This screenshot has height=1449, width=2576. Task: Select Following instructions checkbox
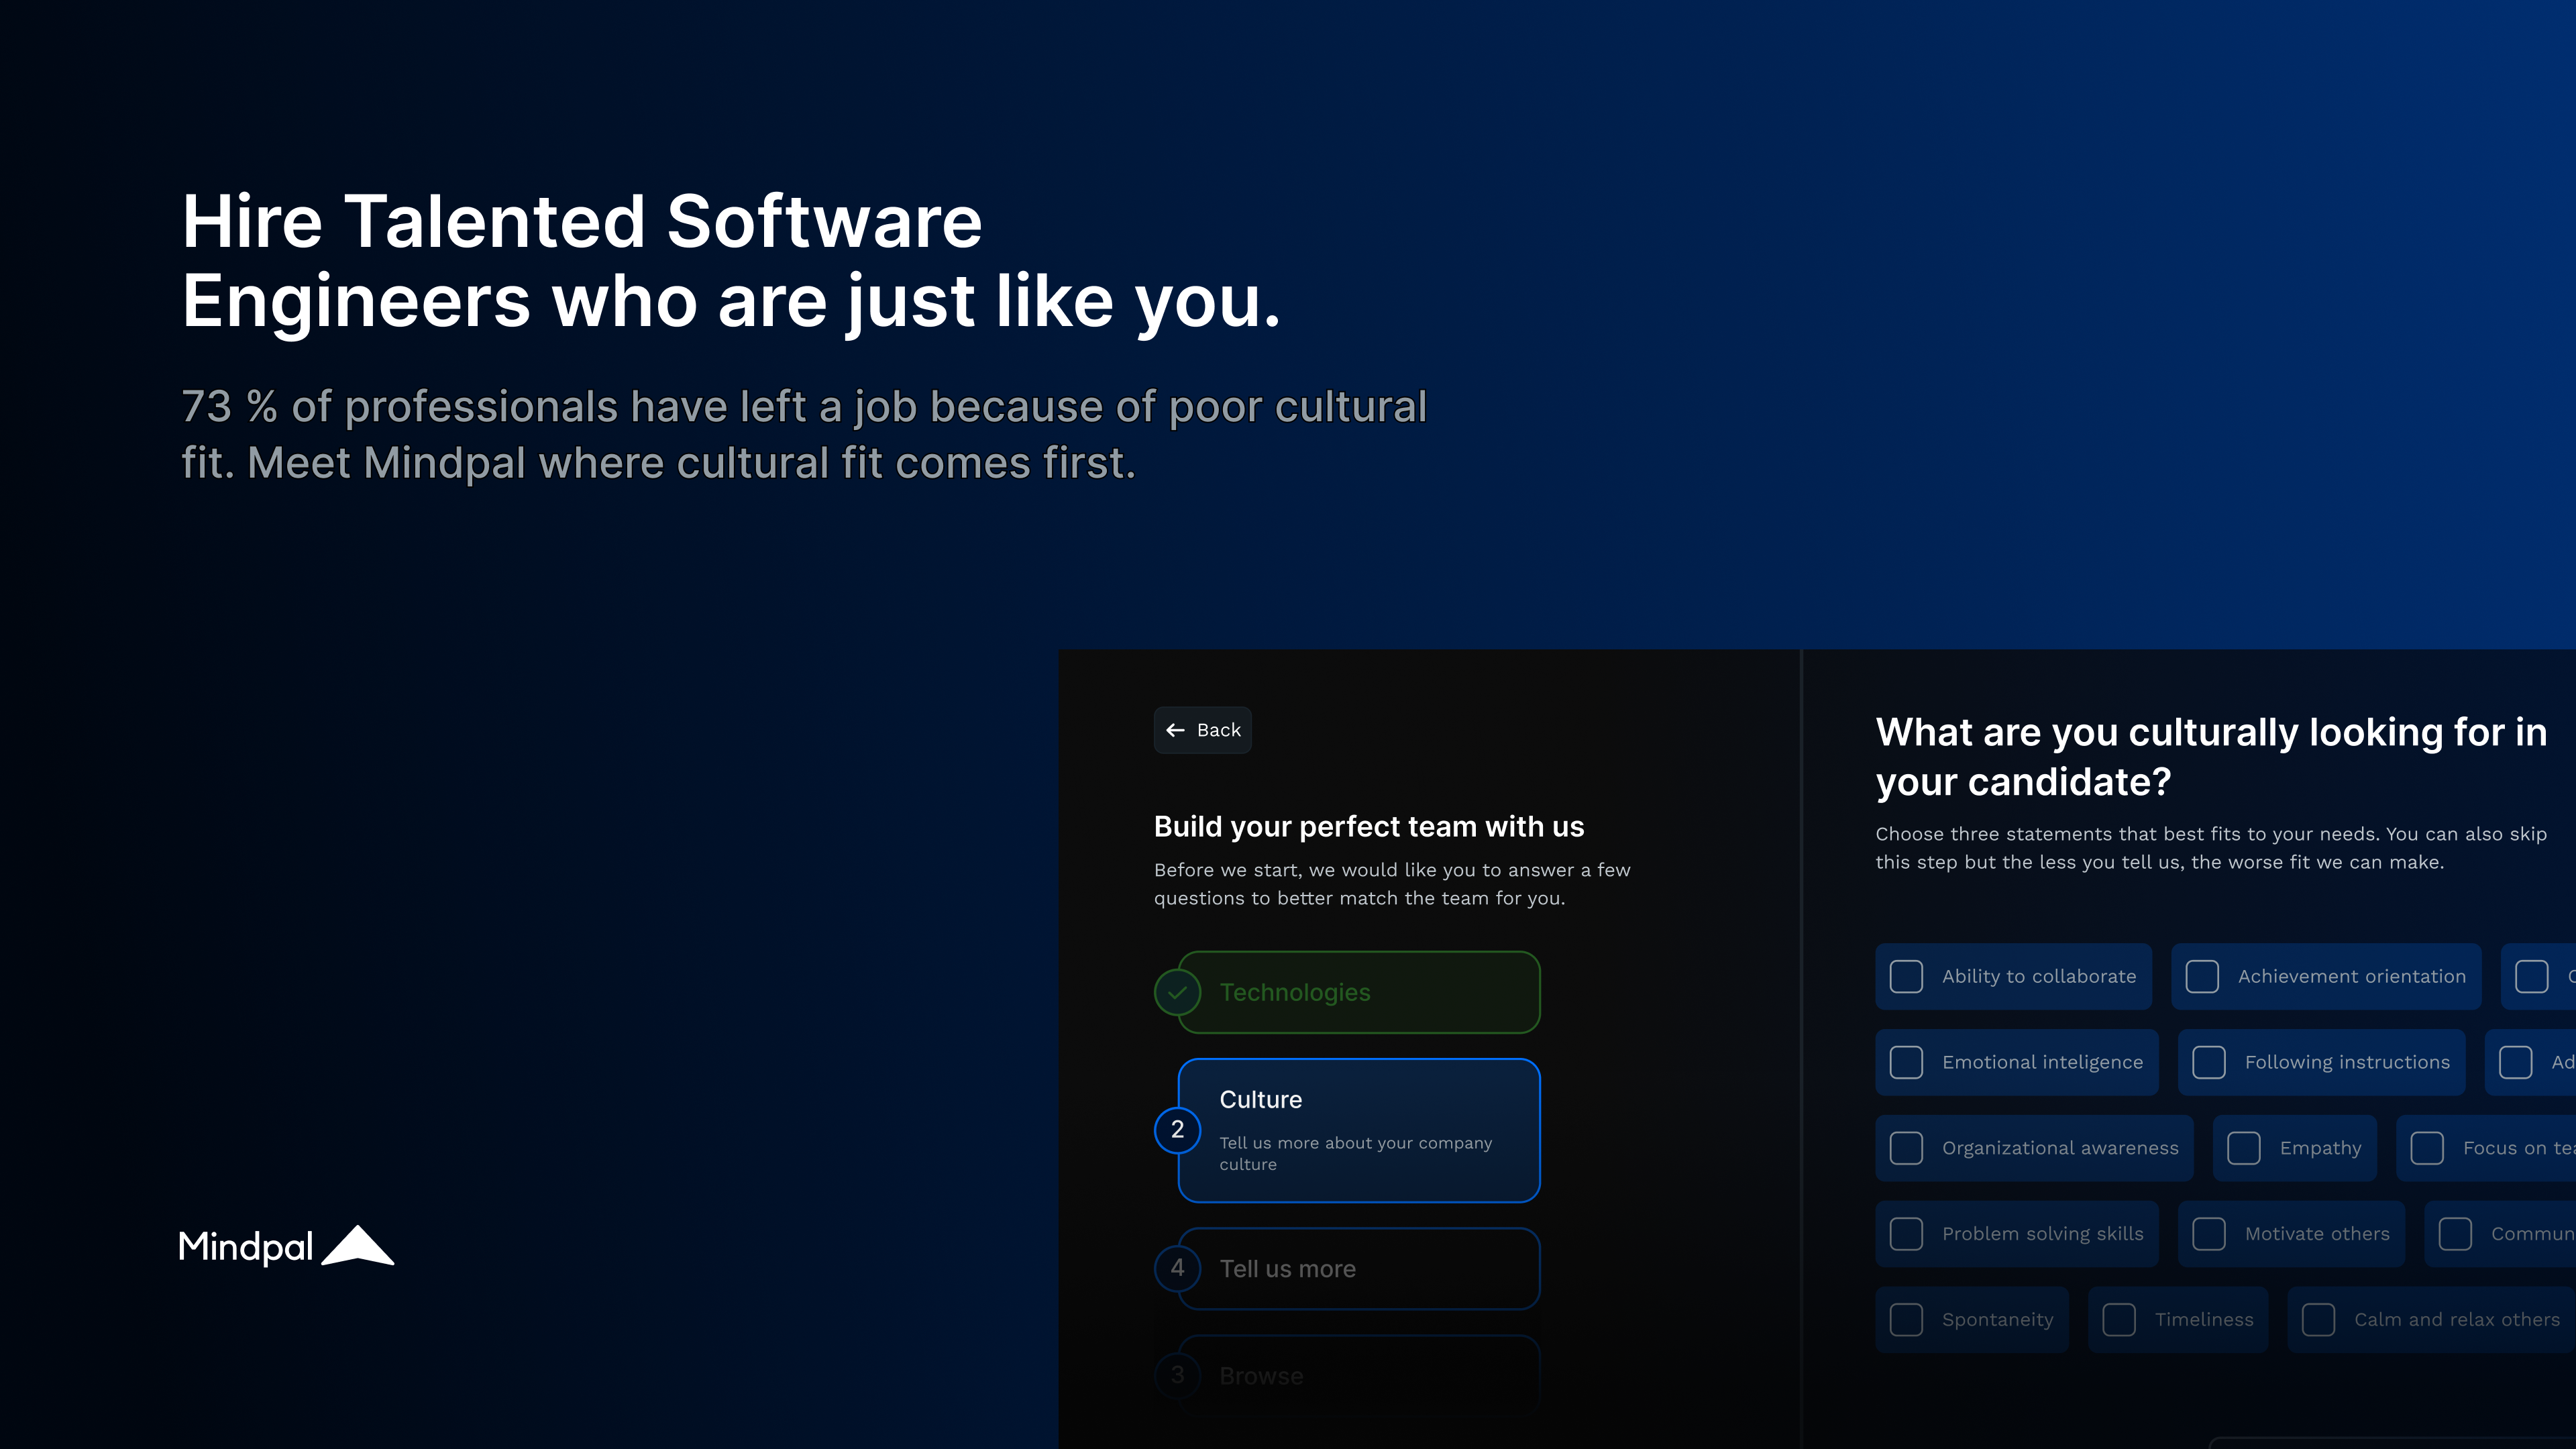click(x=2209, y=1062)
